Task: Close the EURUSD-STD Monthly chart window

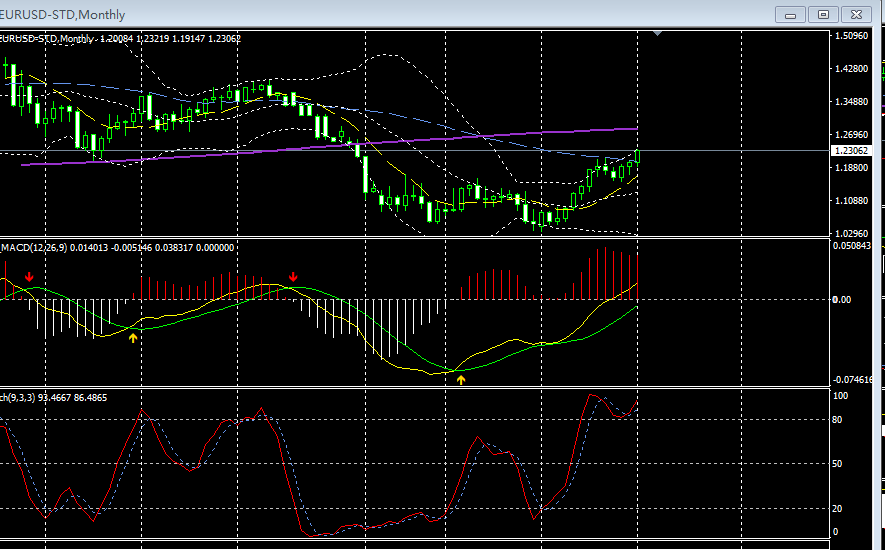Action: coord(856,14)
